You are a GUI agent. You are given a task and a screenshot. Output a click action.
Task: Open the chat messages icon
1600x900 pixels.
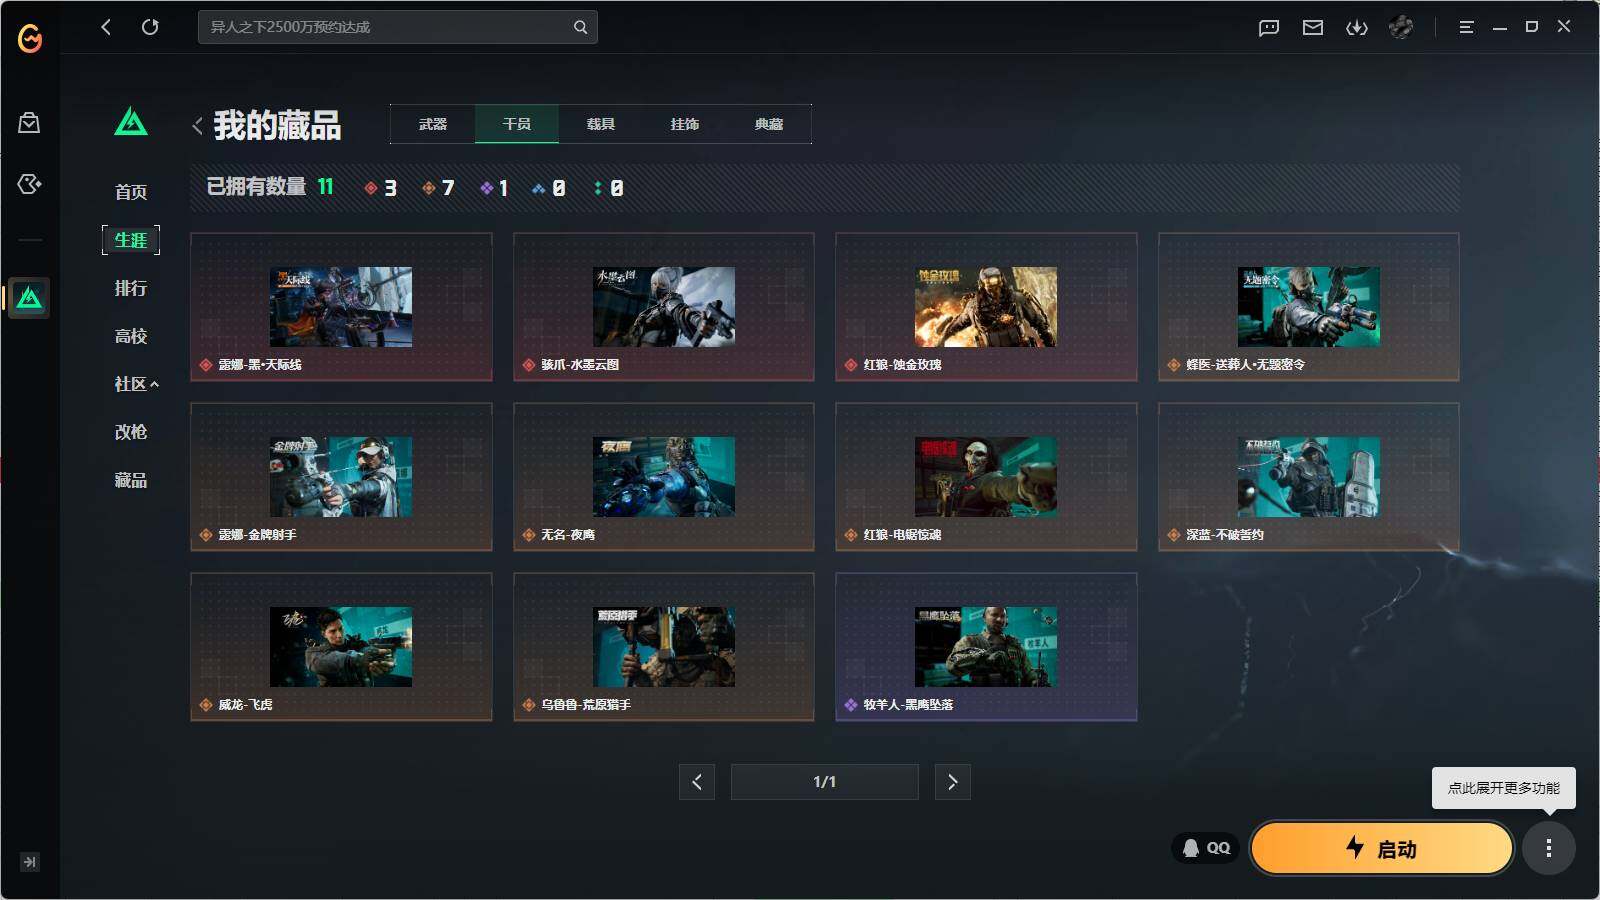pos(1269,28)
